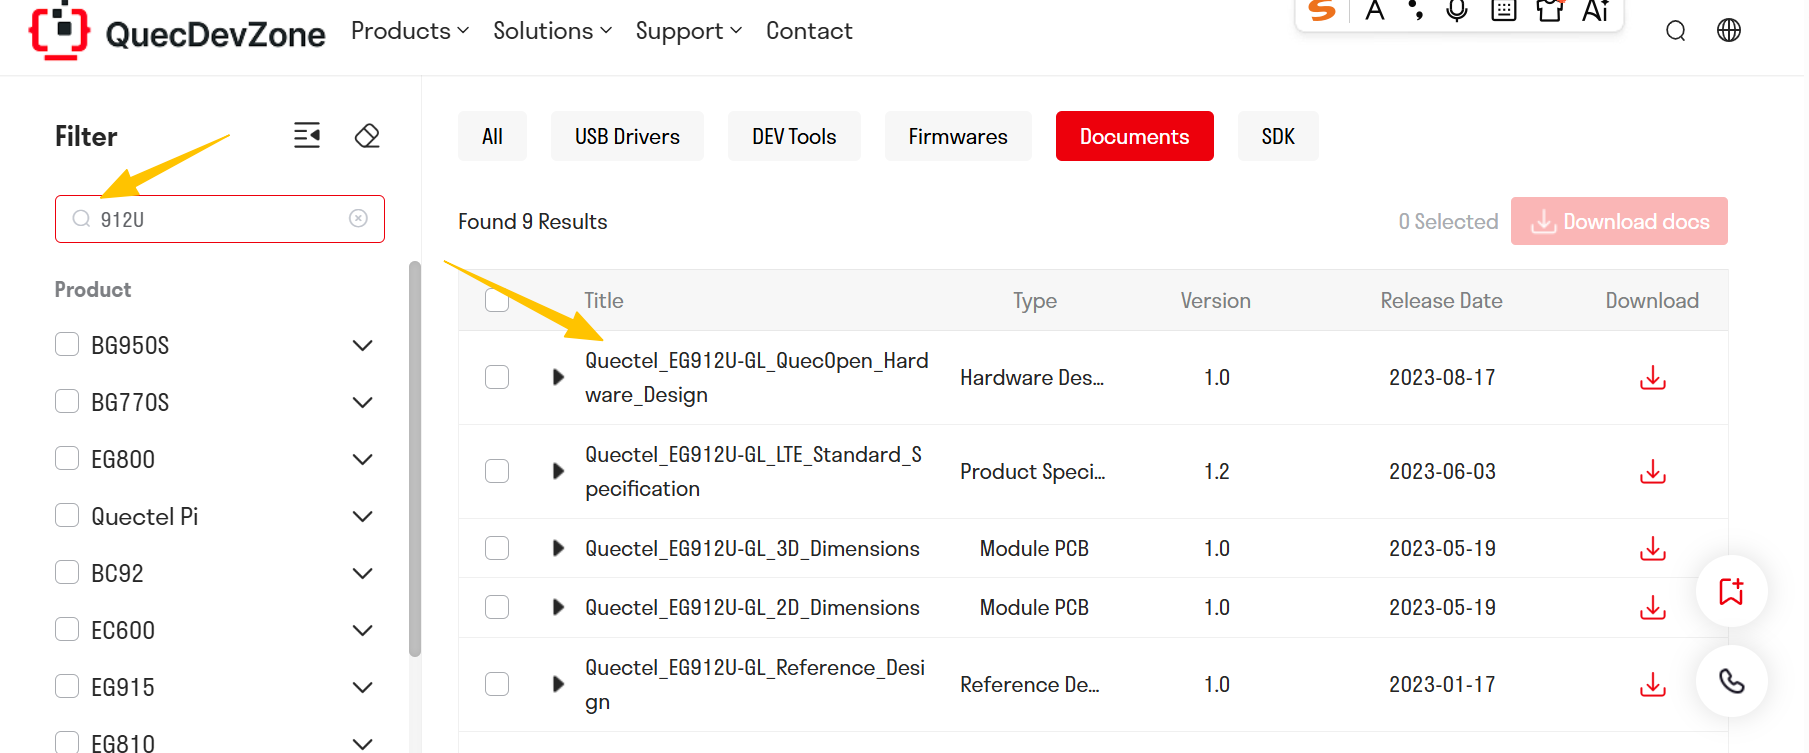Image resolution: width=1809 pixels, height=753 pixels.
Task: Click the floating bookmark add button
Action: pyautogui.click(x=1732, y=591)
